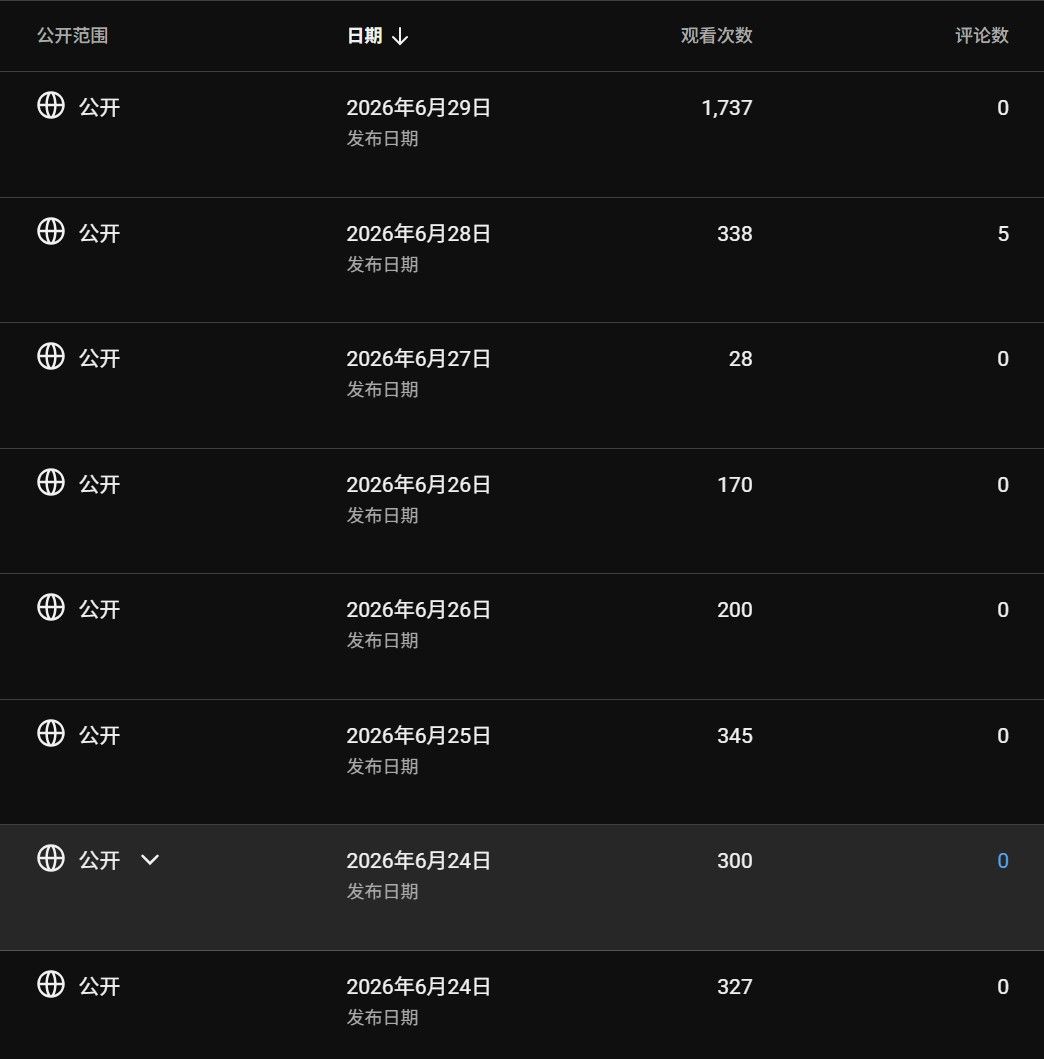Click globe icon in 327-views row
This screenshot has height=1059, width=1044.
[51, 984]
